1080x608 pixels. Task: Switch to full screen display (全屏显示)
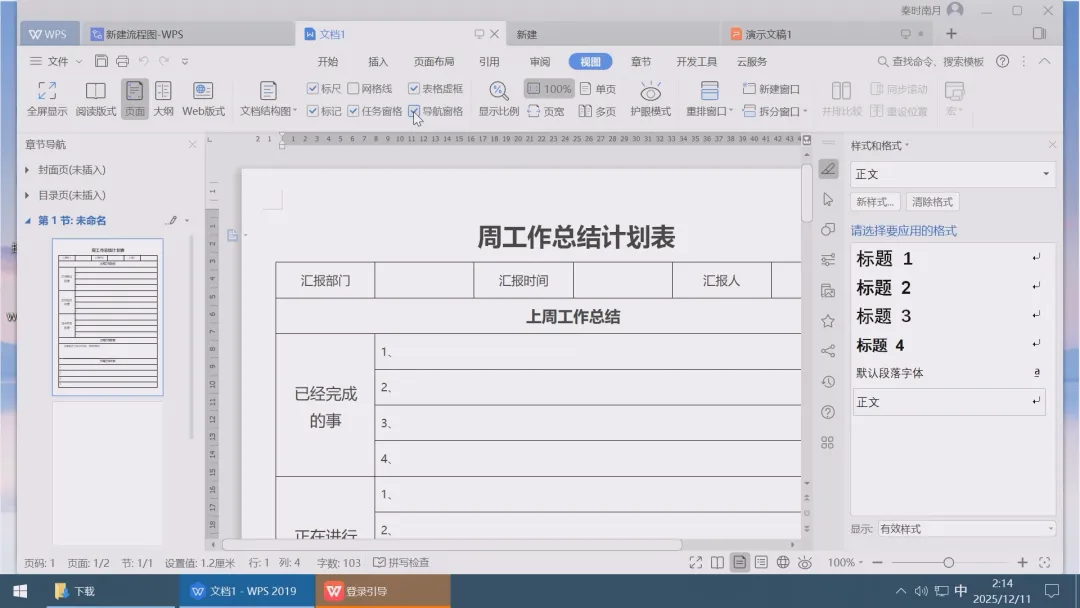[x=47, y=98]
